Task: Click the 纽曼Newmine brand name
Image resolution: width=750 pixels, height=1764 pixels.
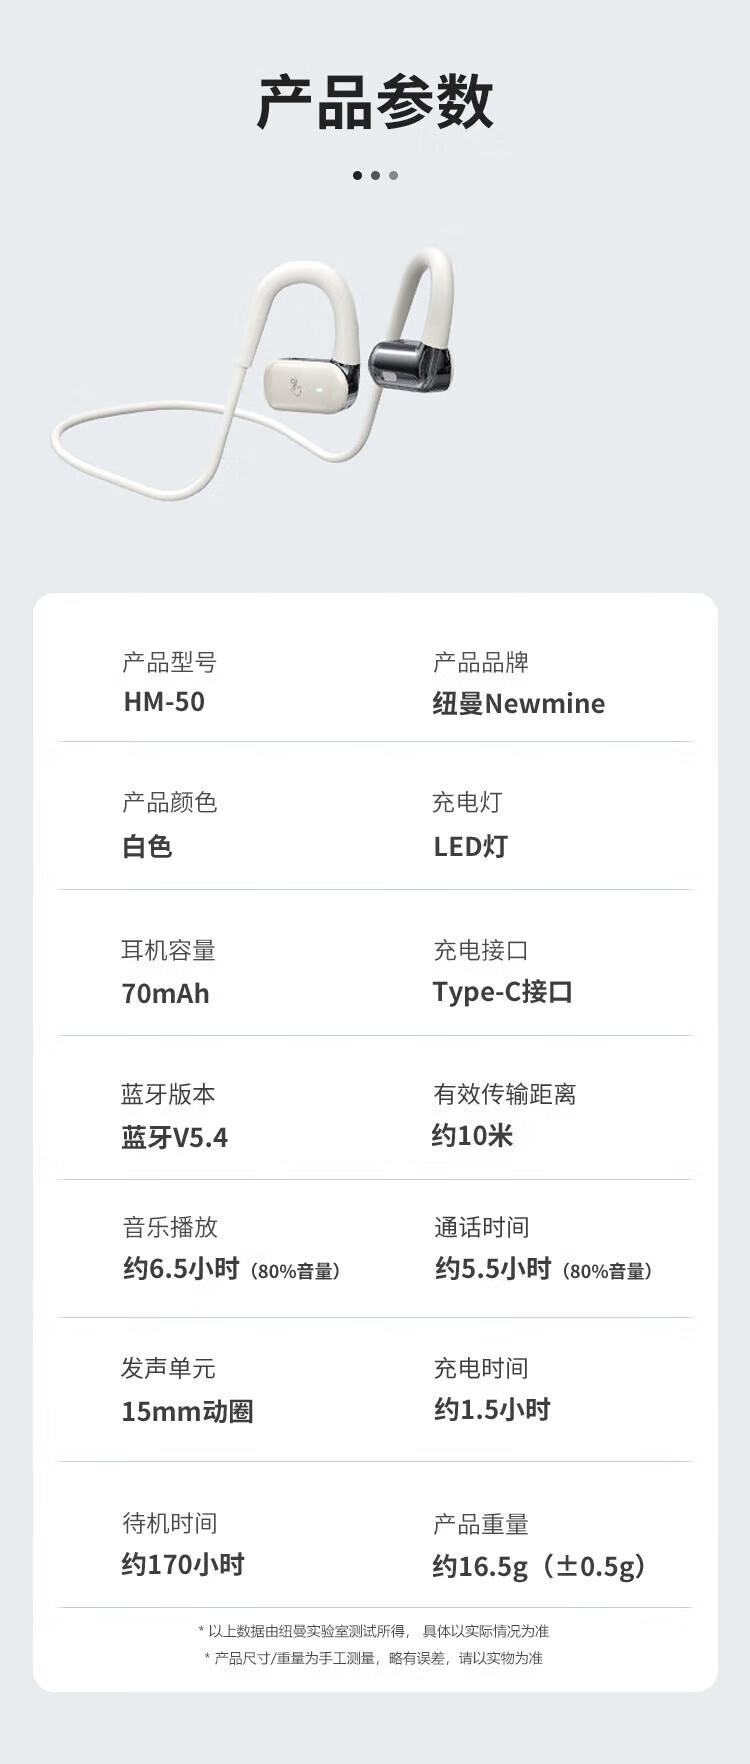Action: coord(518,704)
